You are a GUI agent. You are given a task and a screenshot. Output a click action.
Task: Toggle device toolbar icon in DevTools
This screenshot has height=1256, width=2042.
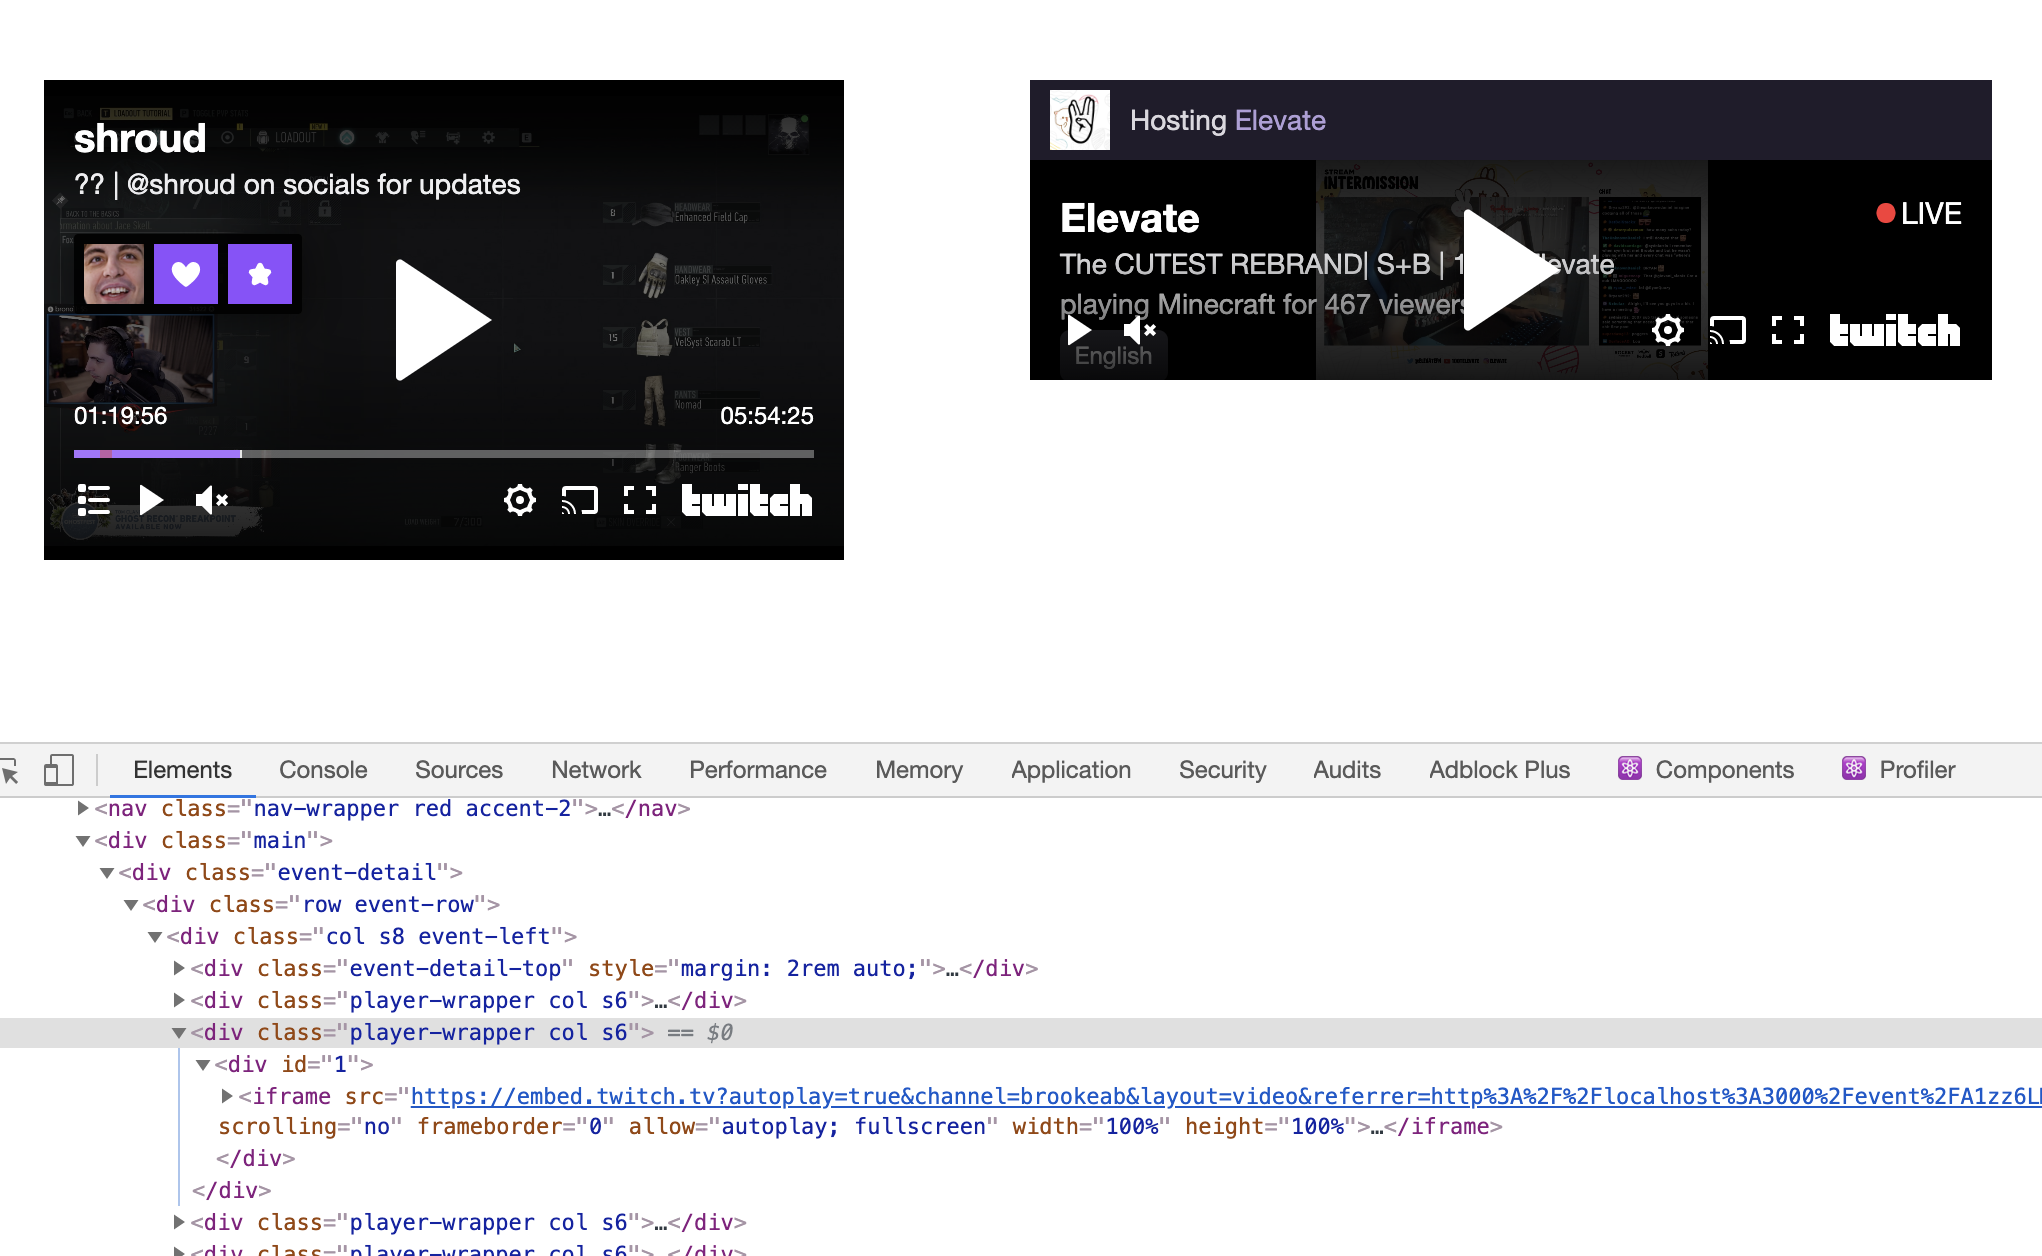(58, 770)
